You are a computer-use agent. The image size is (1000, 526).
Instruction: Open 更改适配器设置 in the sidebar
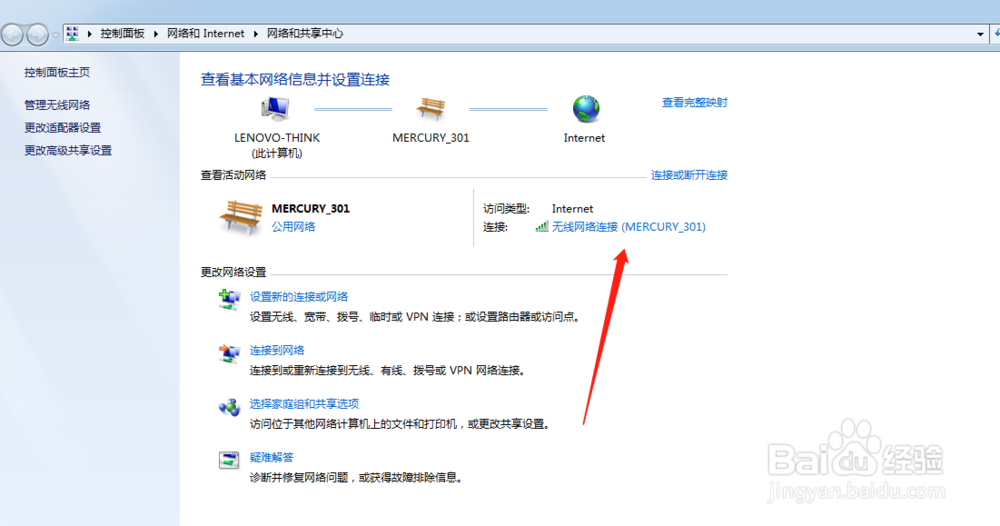[x=62, y=128]
